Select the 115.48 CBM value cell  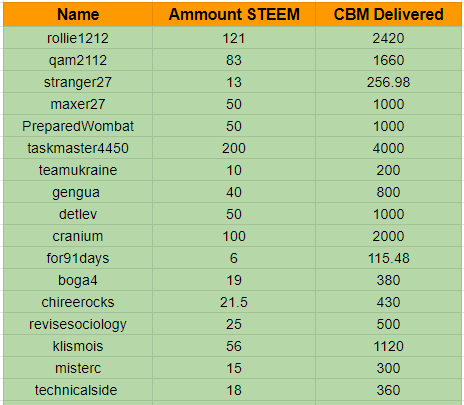(388, 258)
